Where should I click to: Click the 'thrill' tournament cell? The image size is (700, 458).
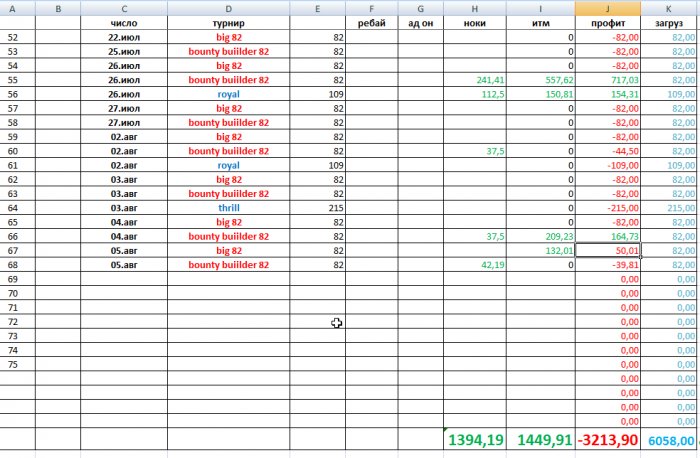229,208
